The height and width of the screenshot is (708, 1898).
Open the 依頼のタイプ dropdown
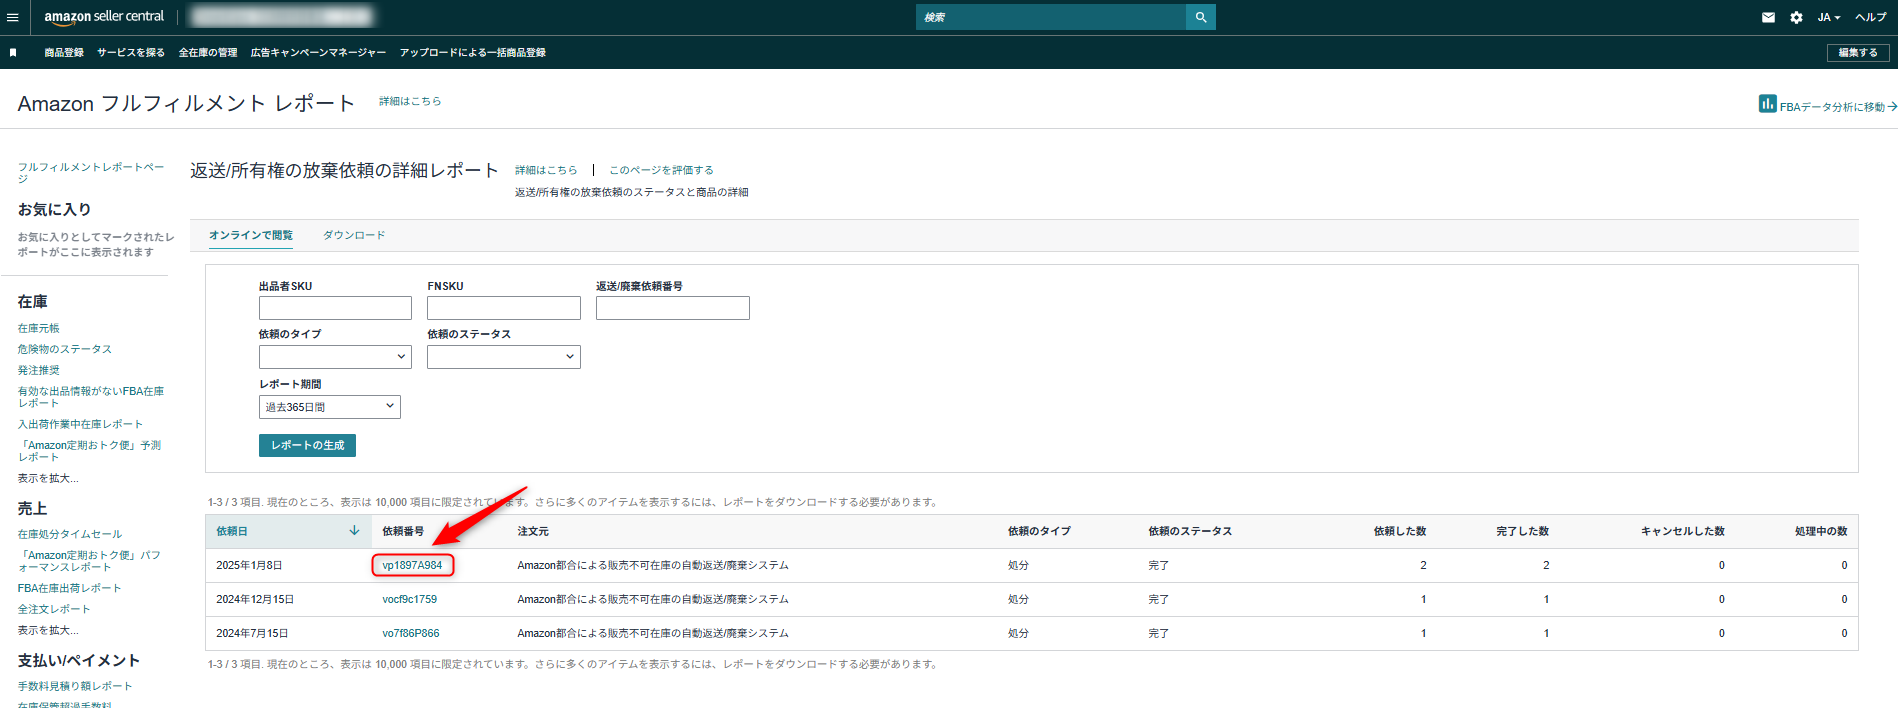point(335,357)
